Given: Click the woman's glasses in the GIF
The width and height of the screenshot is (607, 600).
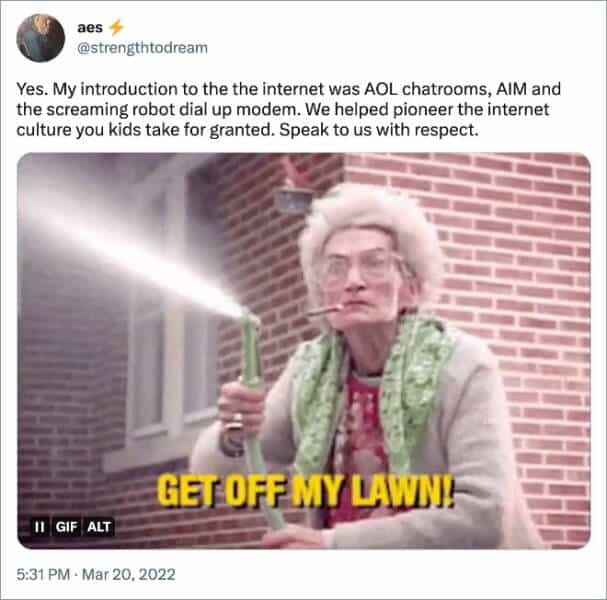Looking at the screenshot, I should click(364, 266).
